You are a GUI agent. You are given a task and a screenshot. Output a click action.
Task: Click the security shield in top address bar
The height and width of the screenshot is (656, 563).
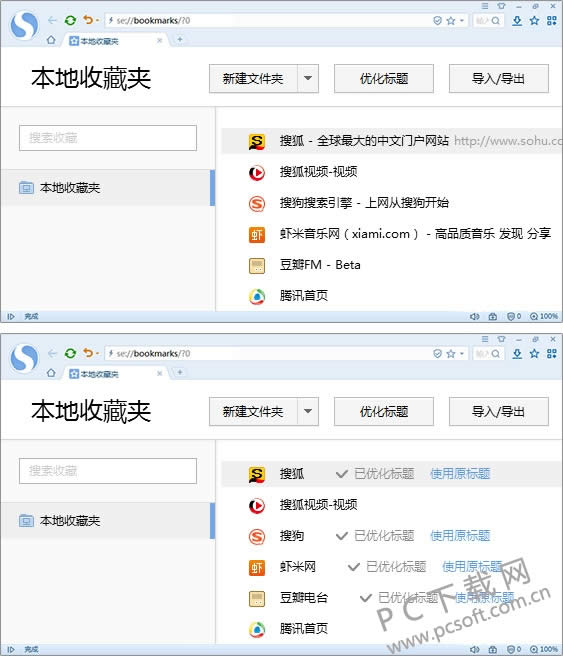point(437,20)
